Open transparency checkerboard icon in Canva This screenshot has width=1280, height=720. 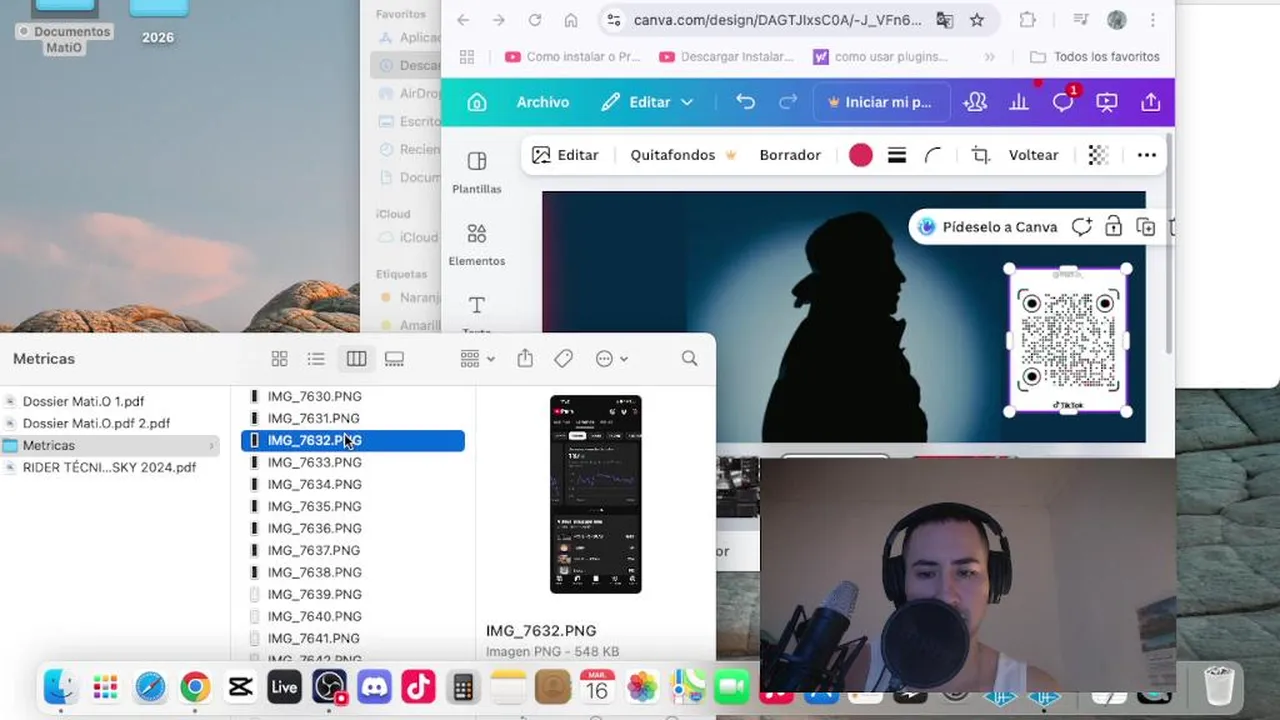pos(1098,155)
